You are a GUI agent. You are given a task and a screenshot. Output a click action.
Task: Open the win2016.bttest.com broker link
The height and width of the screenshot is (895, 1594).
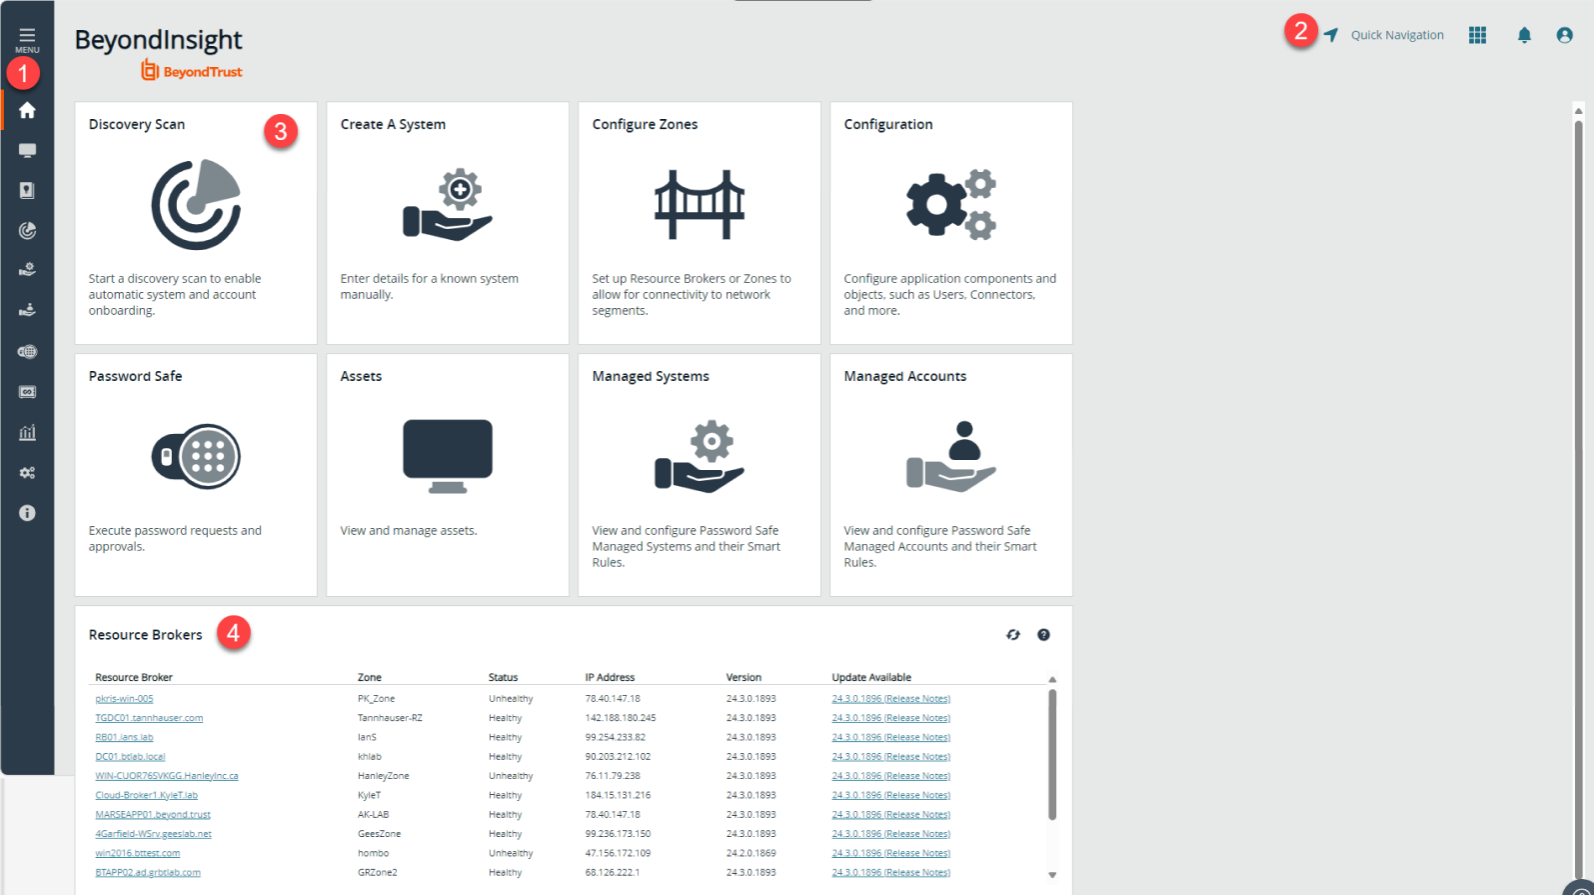[x=138, y=853]
